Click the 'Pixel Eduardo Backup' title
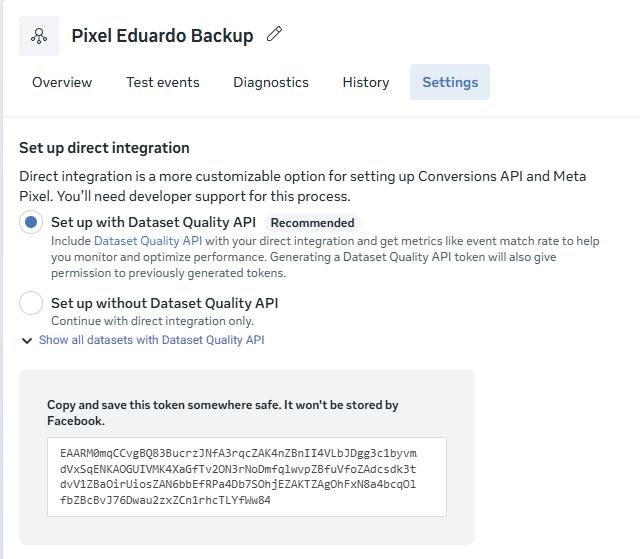Viewport: 640px width, 559px height. pos(162,36)
